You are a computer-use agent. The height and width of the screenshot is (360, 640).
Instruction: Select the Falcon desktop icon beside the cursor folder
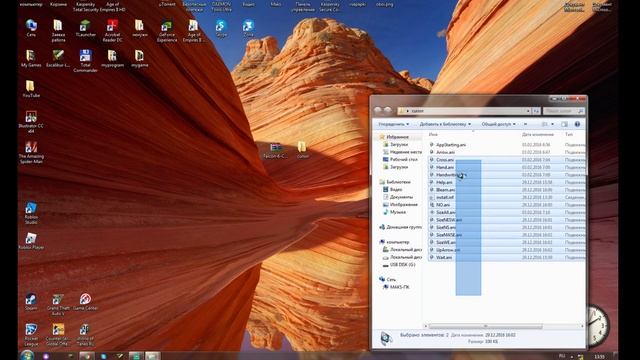pyautogui.click(x=276, y=149)
